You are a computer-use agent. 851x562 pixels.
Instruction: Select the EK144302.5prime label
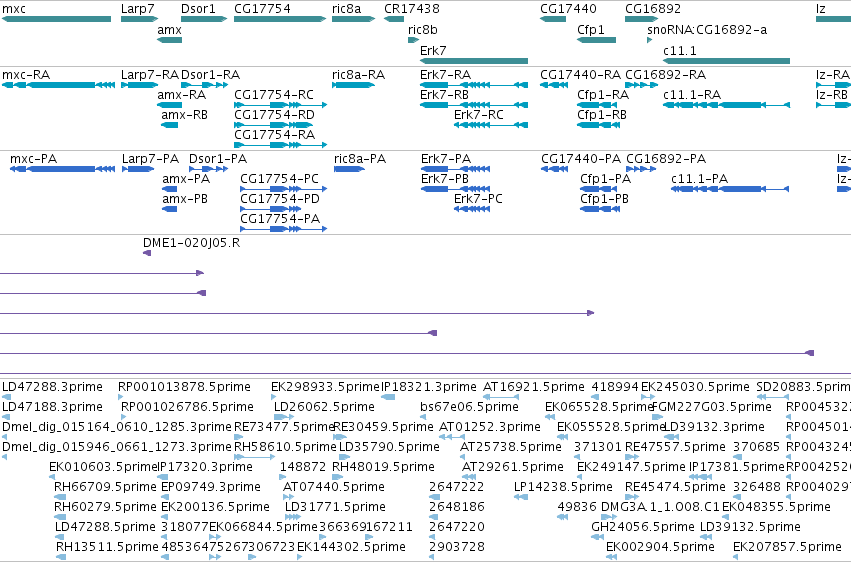351,547
